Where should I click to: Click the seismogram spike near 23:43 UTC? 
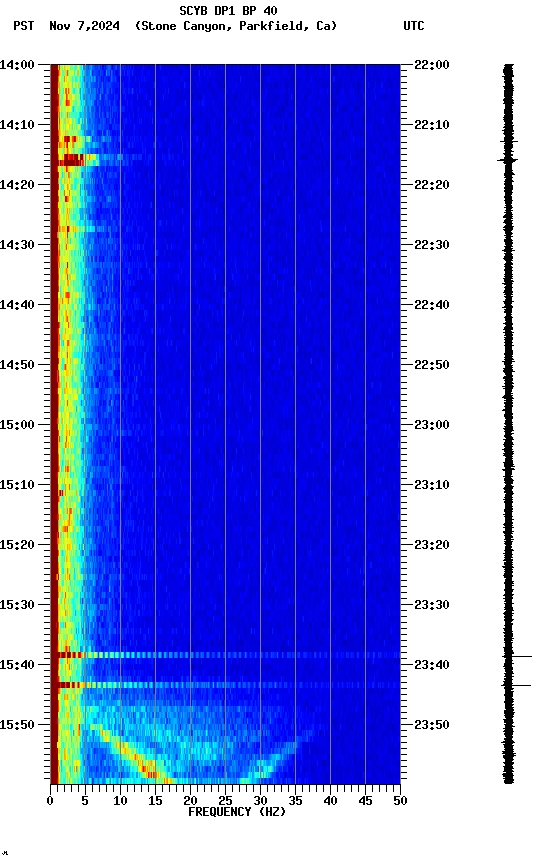517,685
